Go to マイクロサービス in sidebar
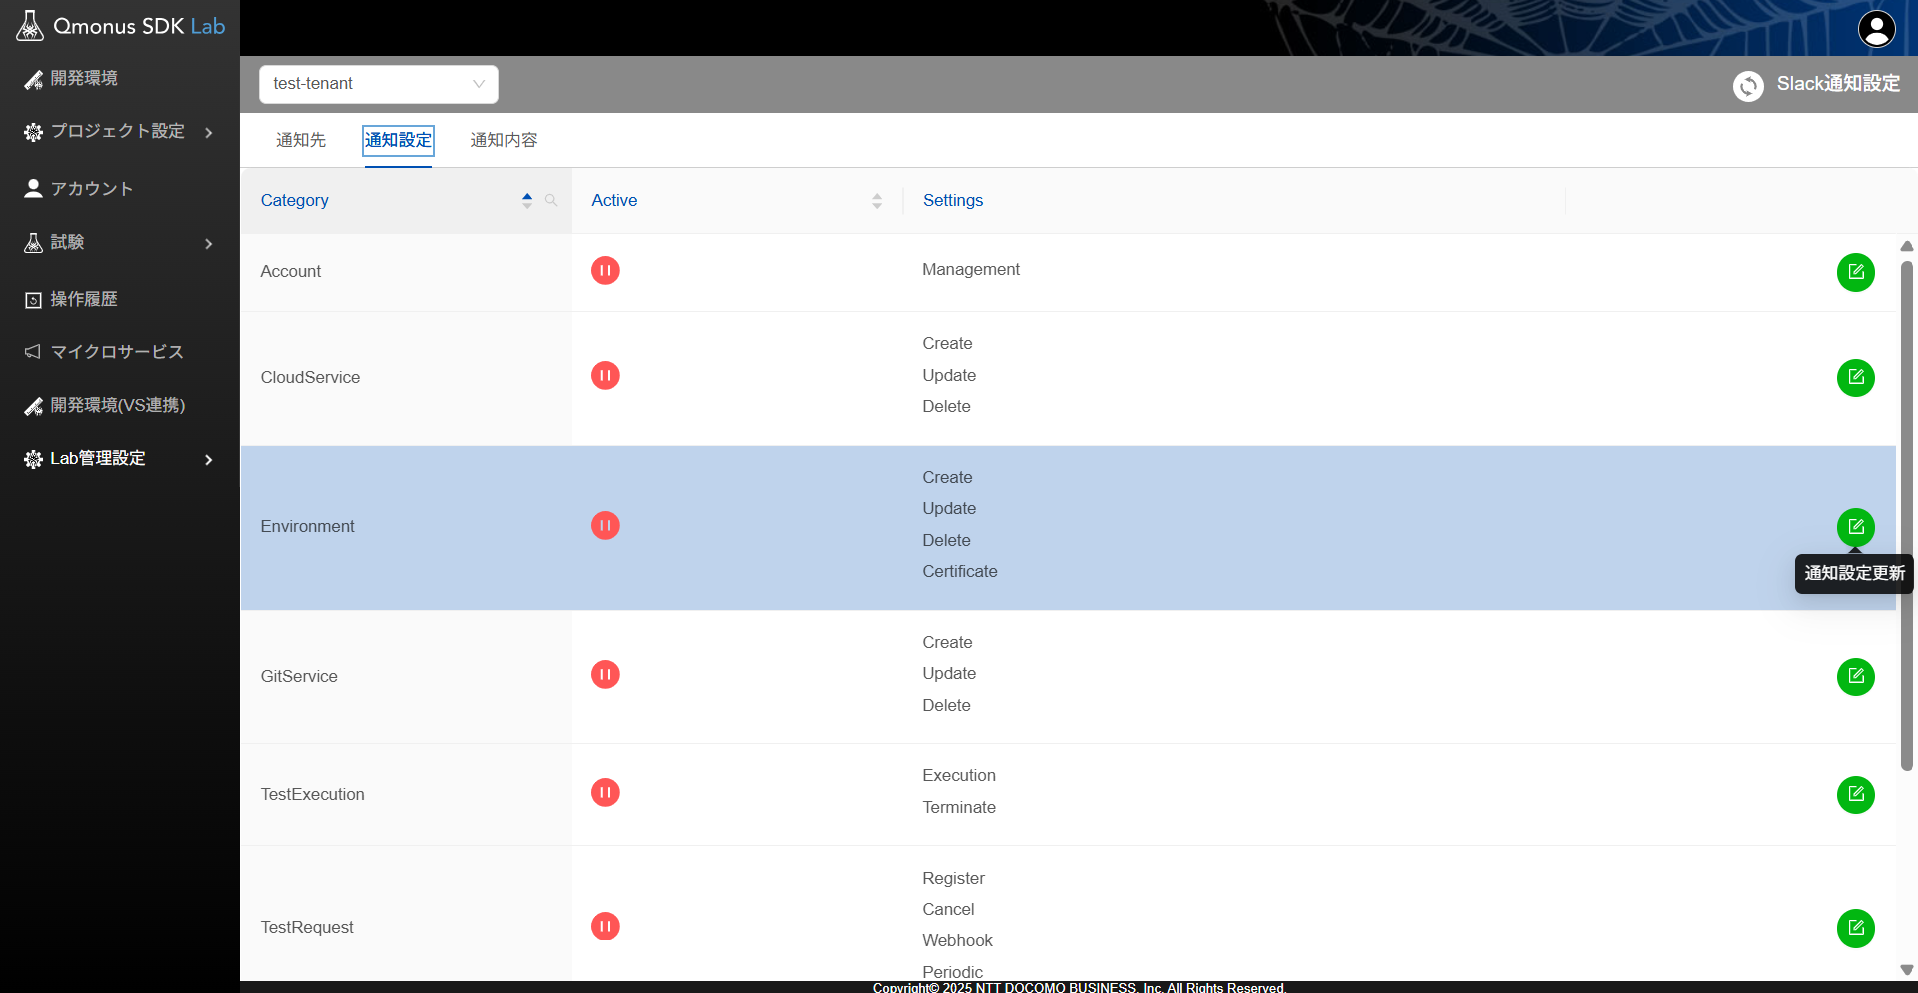 pos(117,352)
